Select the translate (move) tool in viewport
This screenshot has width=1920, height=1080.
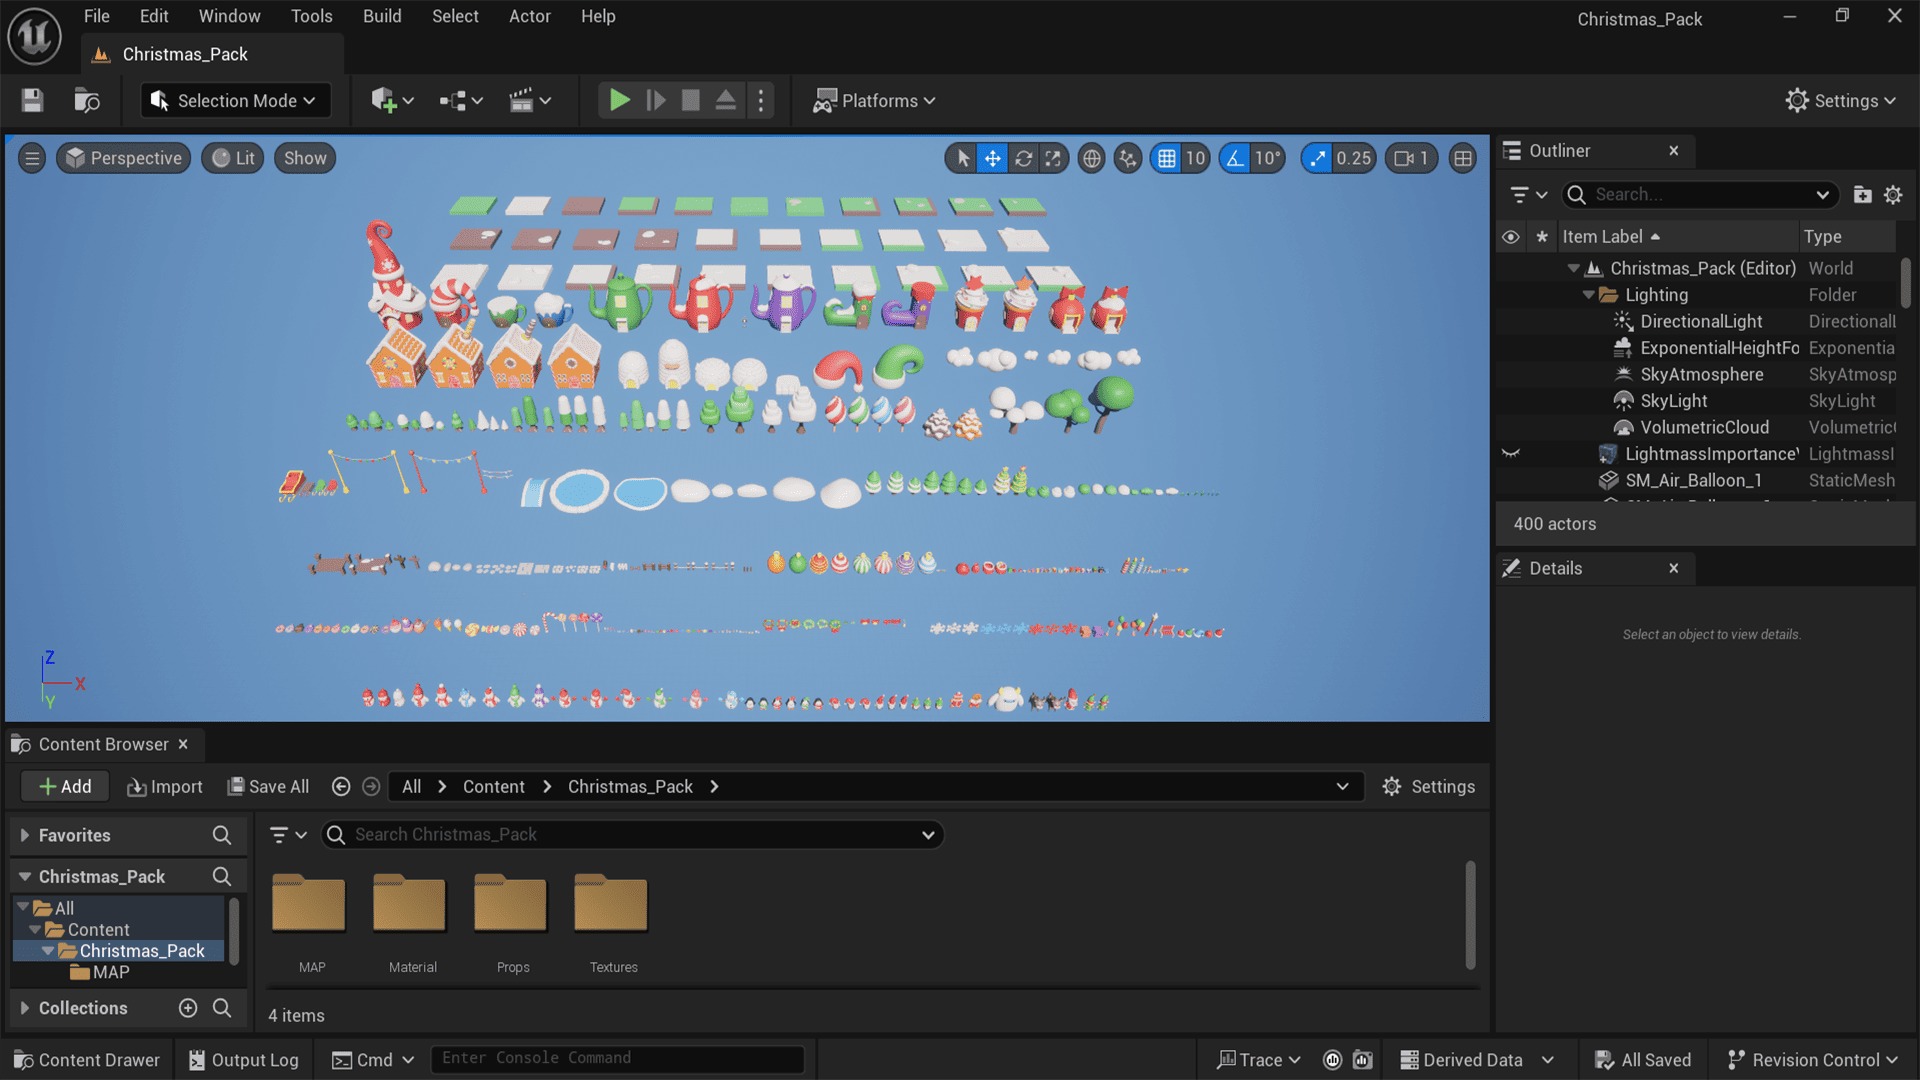pyautogui.click(x=992, y=158)
